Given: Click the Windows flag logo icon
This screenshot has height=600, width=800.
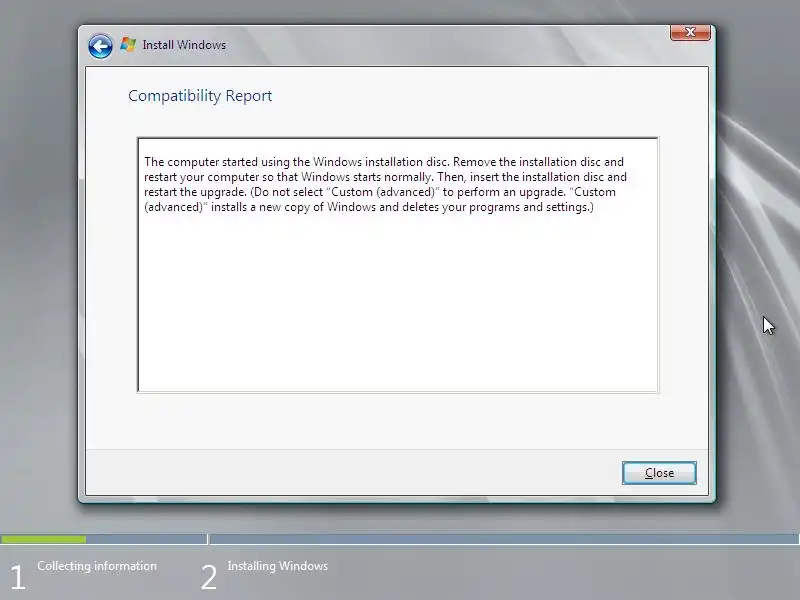Looking at the screenshot, I should (x=128, y=45).
